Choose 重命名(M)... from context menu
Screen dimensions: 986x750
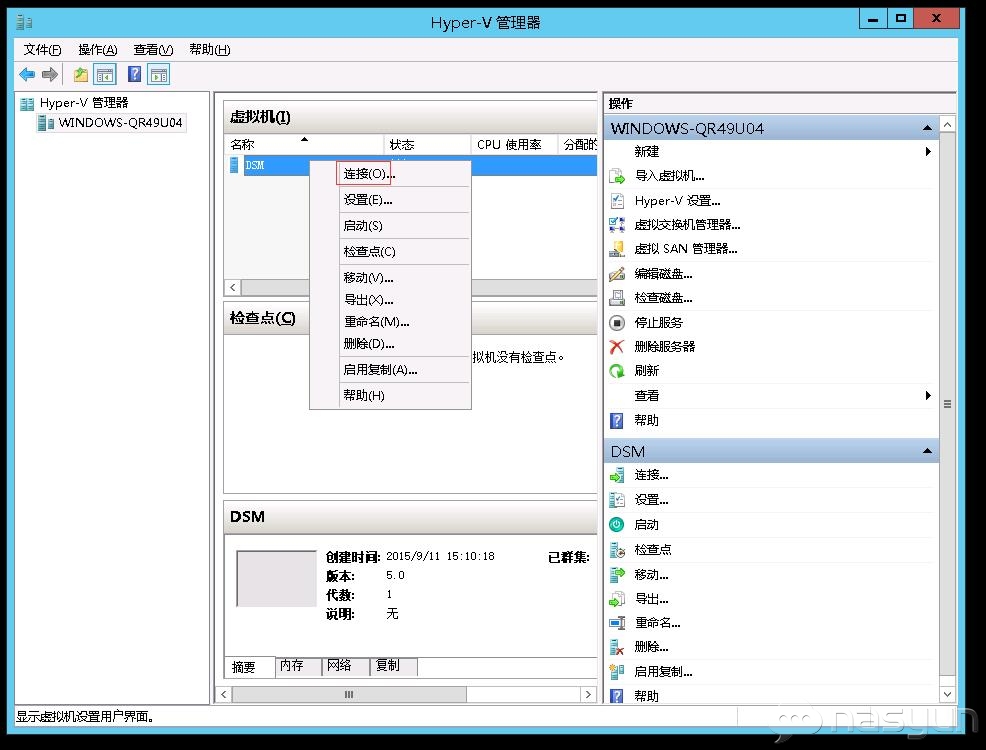tap(391, 322)
